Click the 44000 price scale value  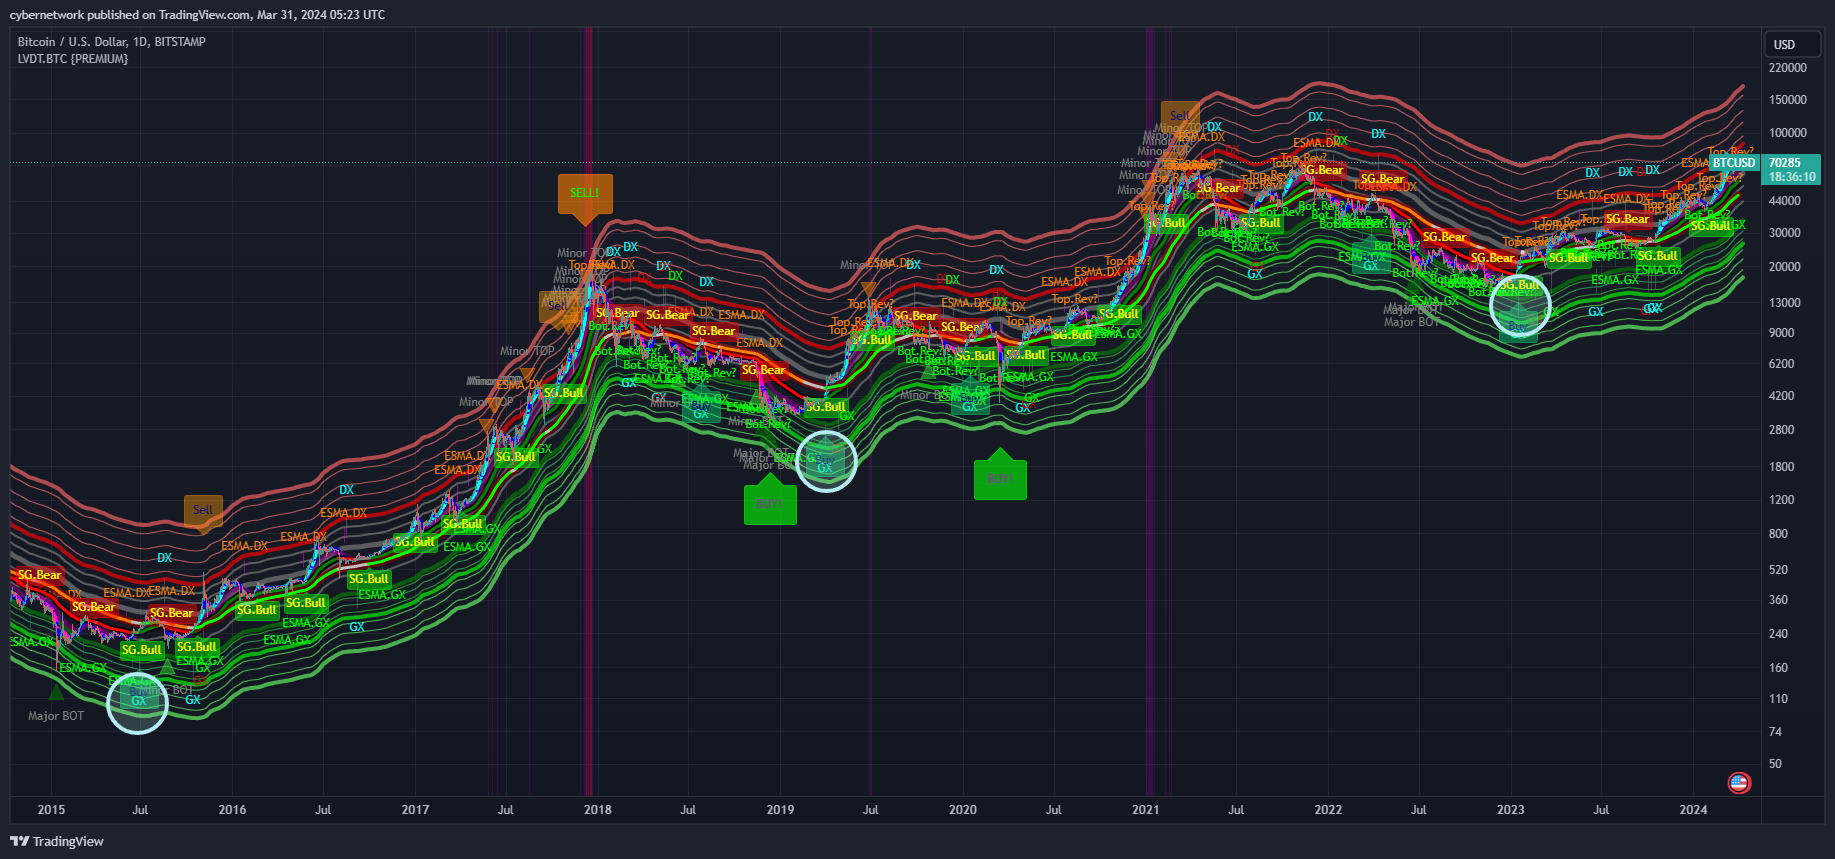click(x=1785, y=201)
